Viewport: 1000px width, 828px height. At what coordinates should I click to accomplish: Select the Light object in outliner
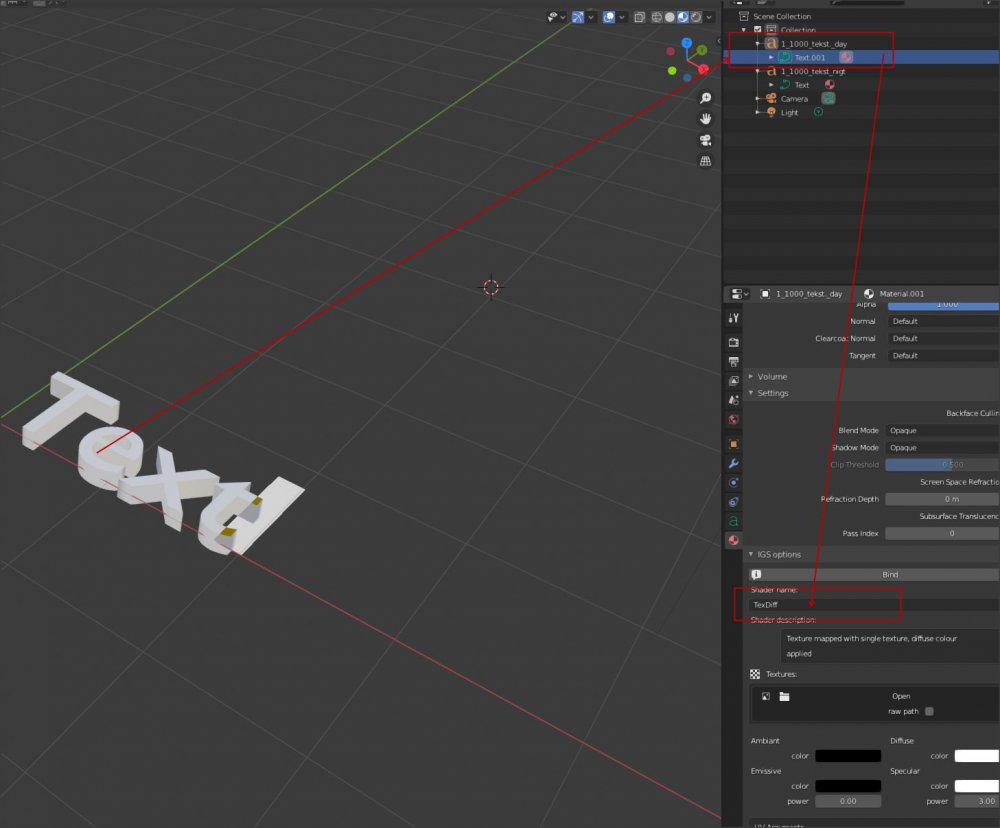[x=789, y=113]
